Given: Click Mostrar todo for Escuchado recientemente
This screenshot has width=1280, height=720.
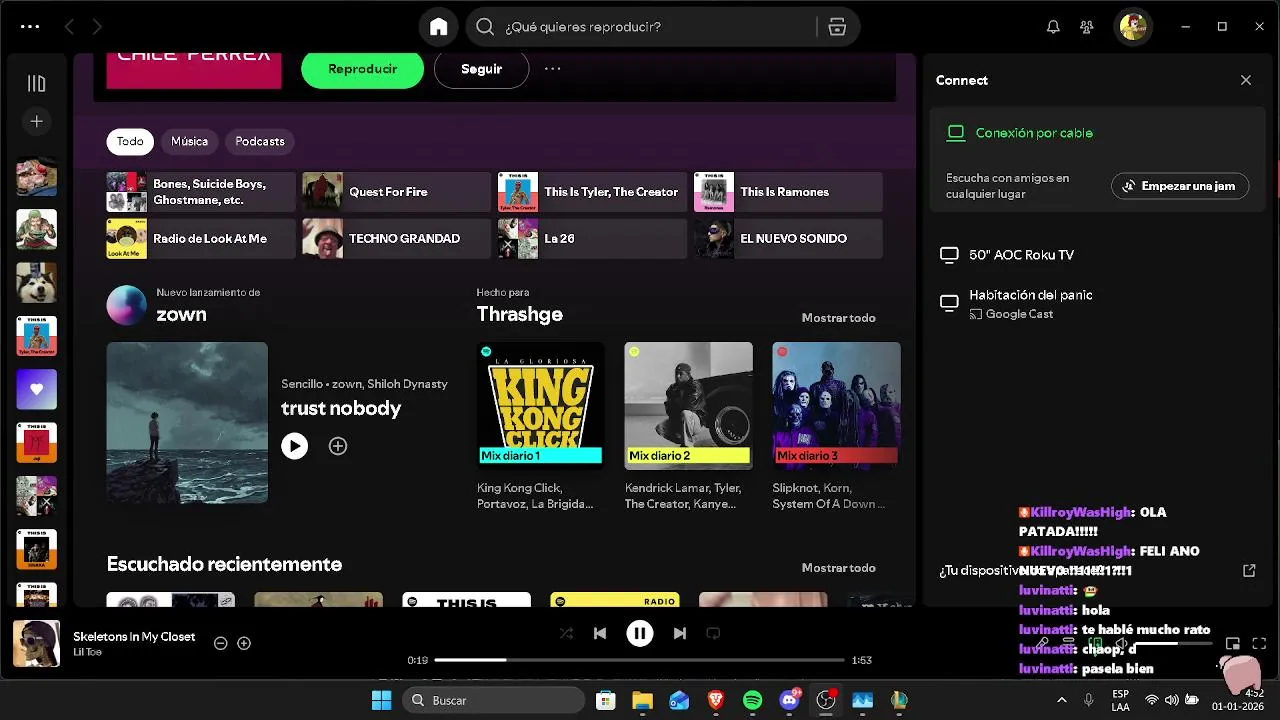Looking at the screenshot, I should tap(838, 568).
